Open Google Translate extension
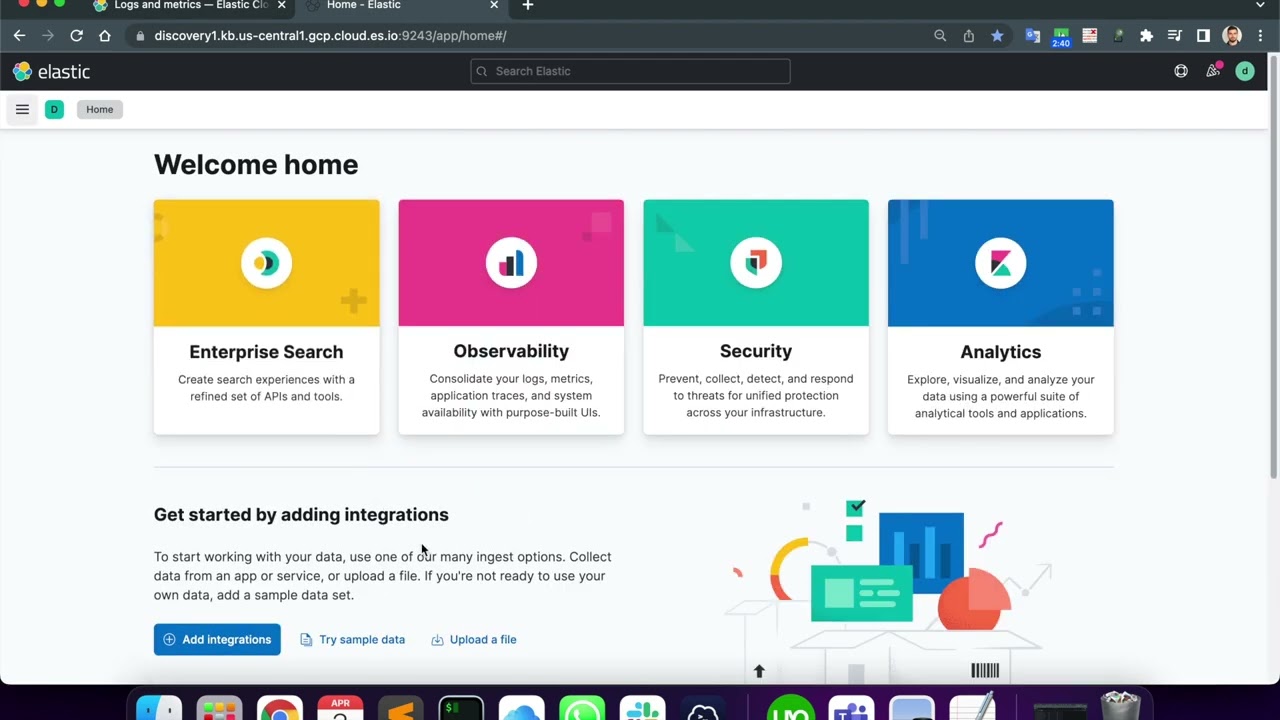1280x720 pixels. pos(1033,35)
